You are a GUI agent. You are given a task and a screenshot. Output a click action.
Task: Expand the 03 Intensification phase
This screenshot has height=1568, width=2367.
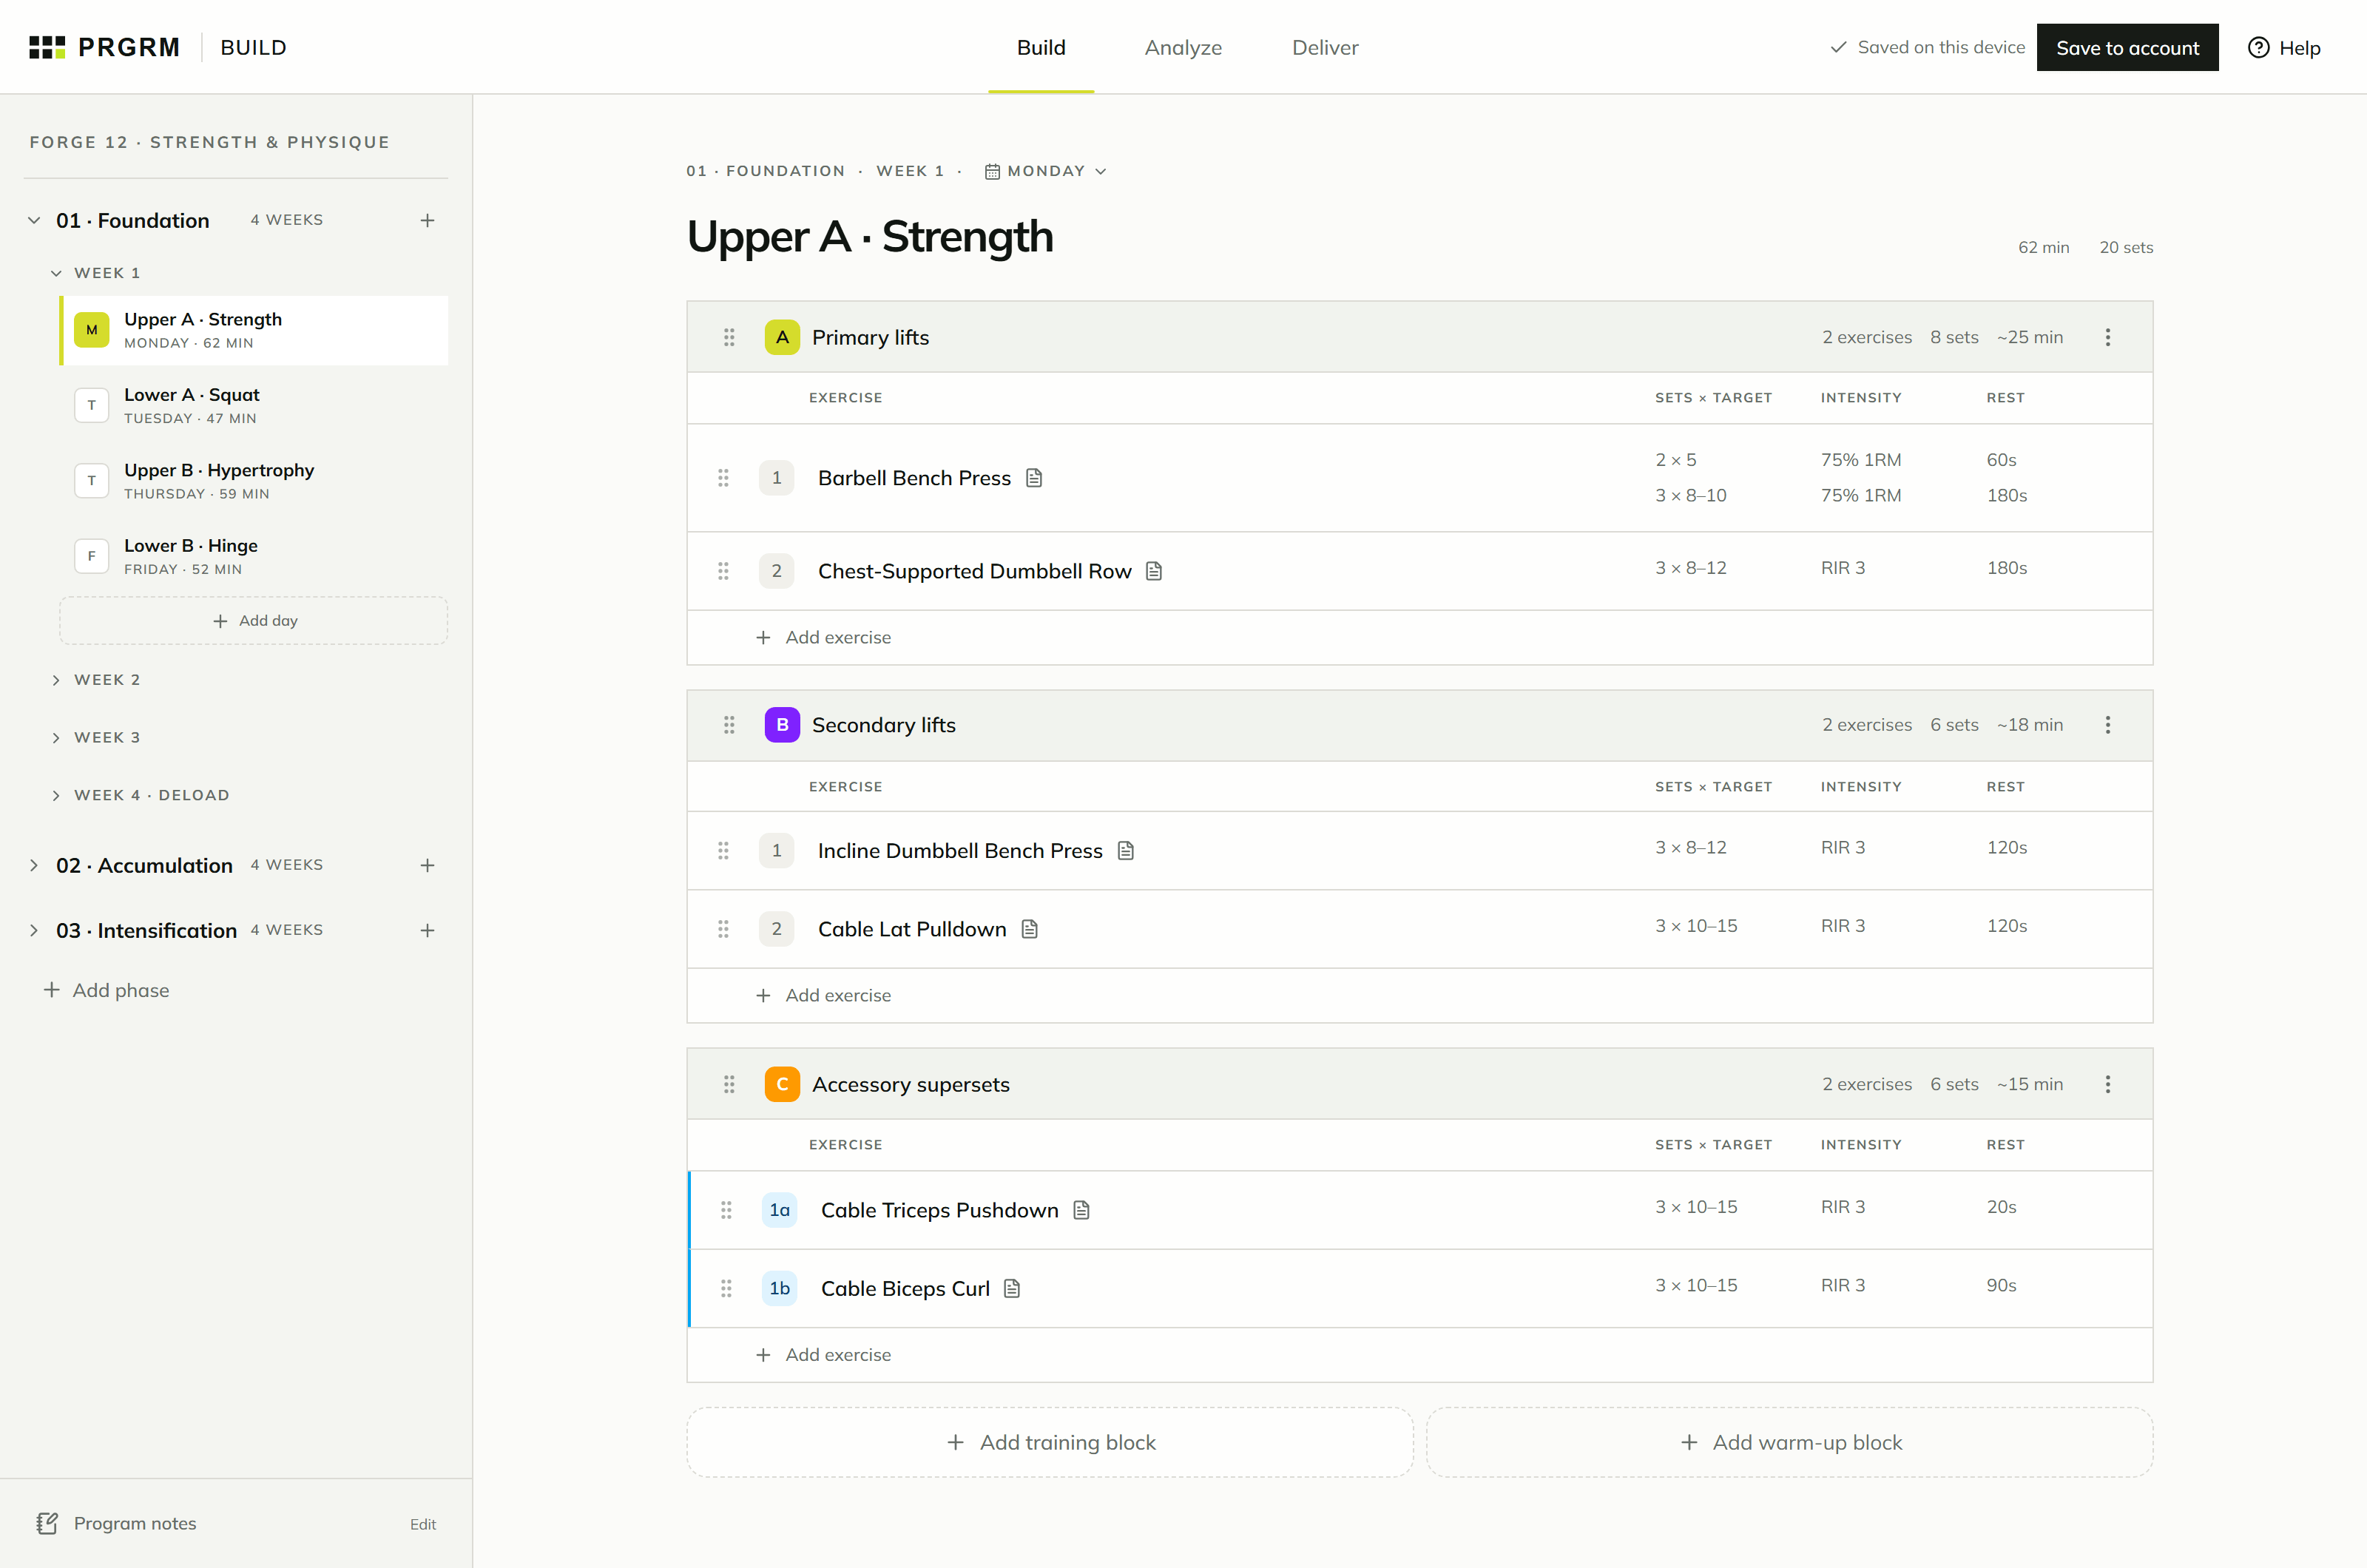[34, 930]
